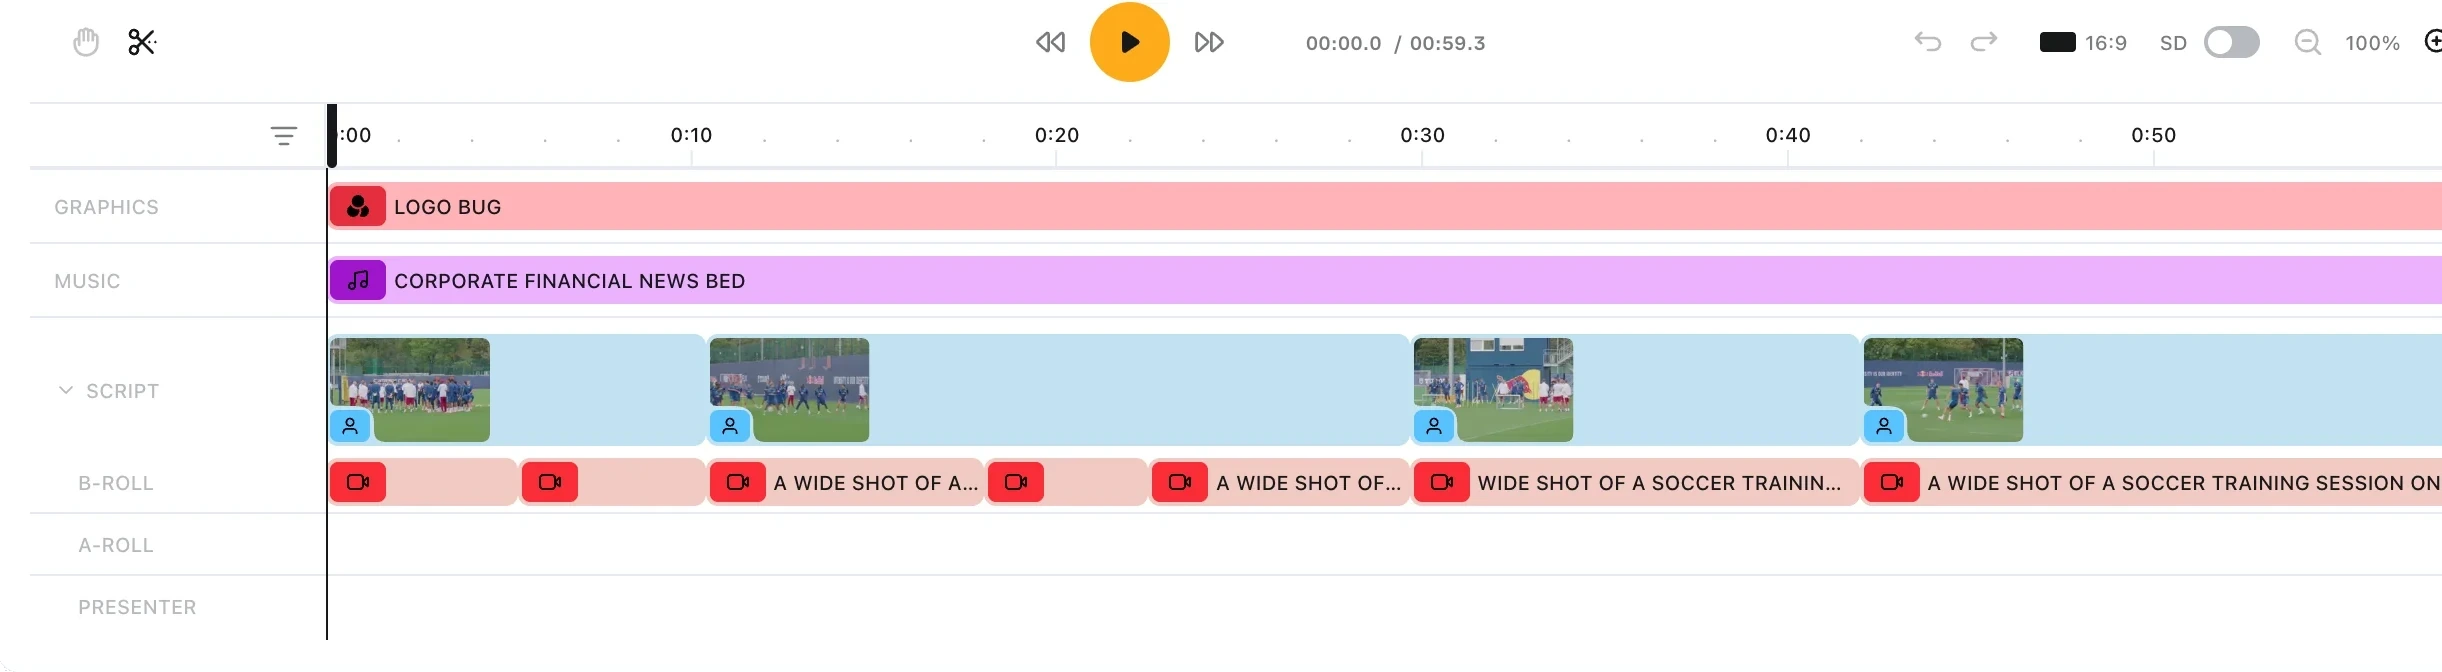Zoom out the timeline
The image size is (2442, 672).
2308,42
